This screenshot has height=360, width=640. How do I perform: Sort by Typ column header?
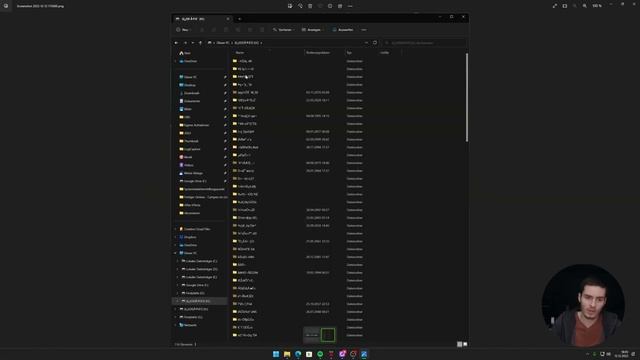tap(349, 53)
